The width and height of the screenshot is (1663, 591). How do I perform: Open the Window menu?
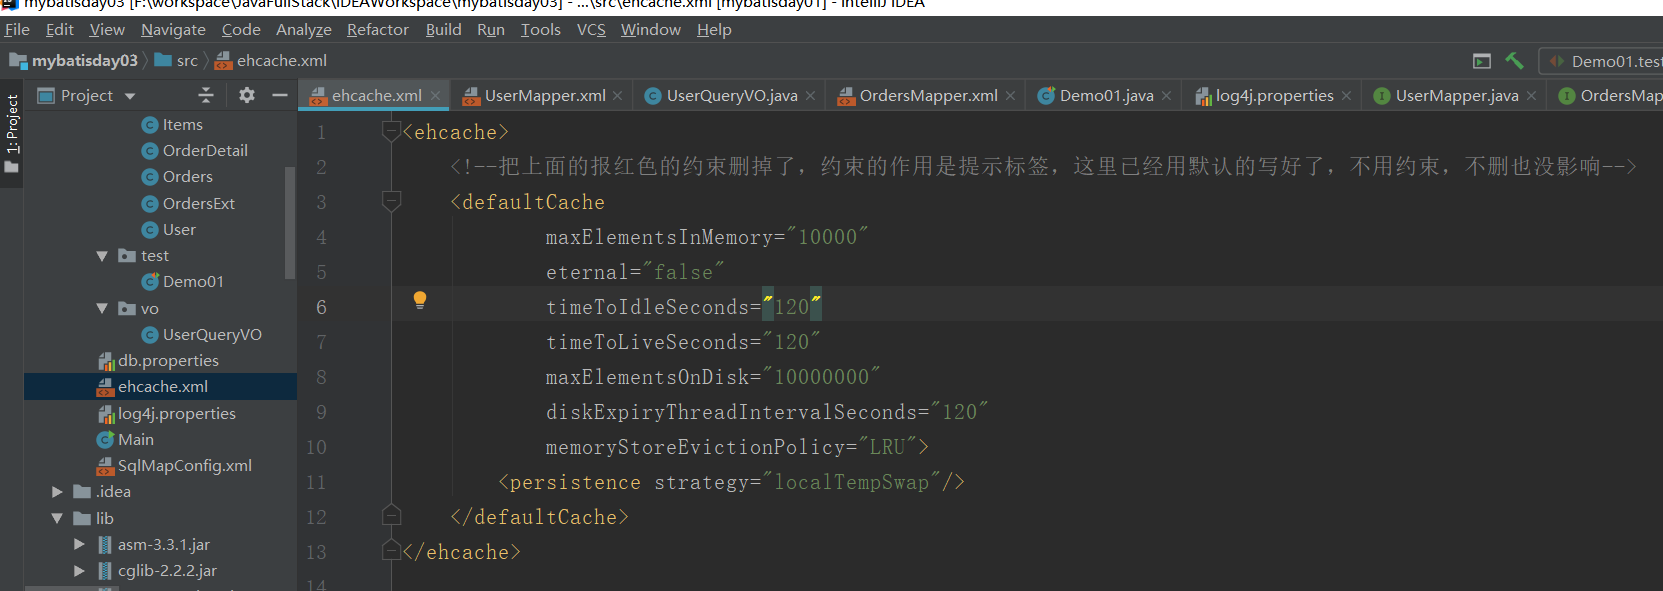(651, 30)
